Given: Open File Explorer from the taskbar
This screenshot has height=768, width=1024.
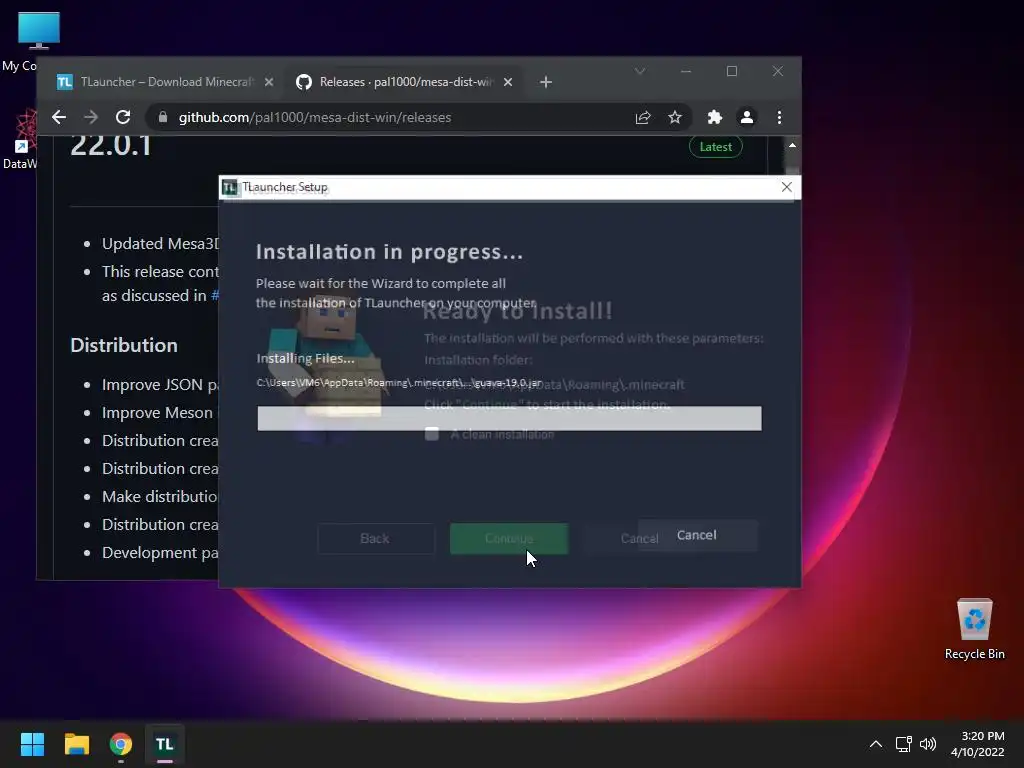Looking at the screenshot, I should click(x=76, y=744).
